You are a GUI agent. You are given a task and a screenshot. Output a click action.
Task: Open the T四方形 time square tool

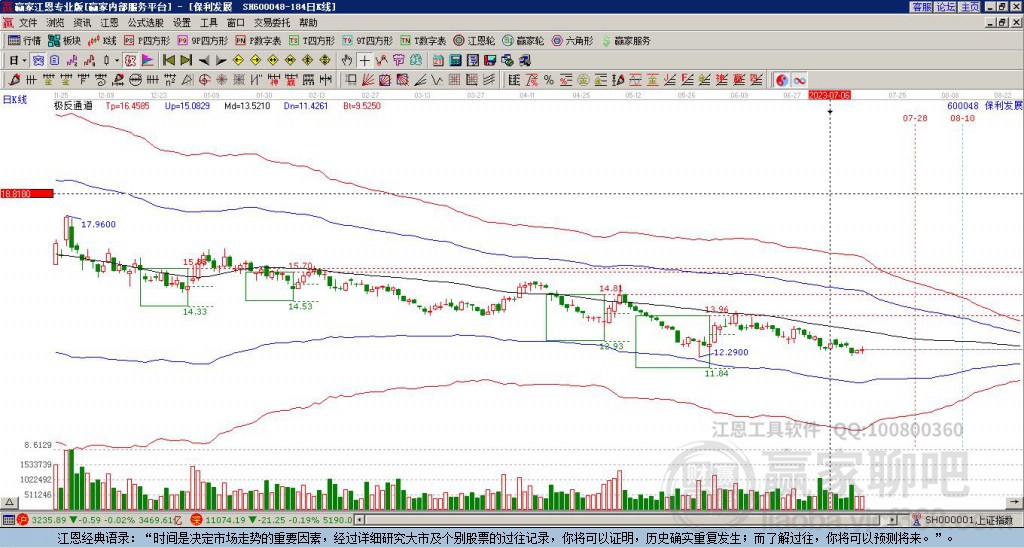[312, 40]
